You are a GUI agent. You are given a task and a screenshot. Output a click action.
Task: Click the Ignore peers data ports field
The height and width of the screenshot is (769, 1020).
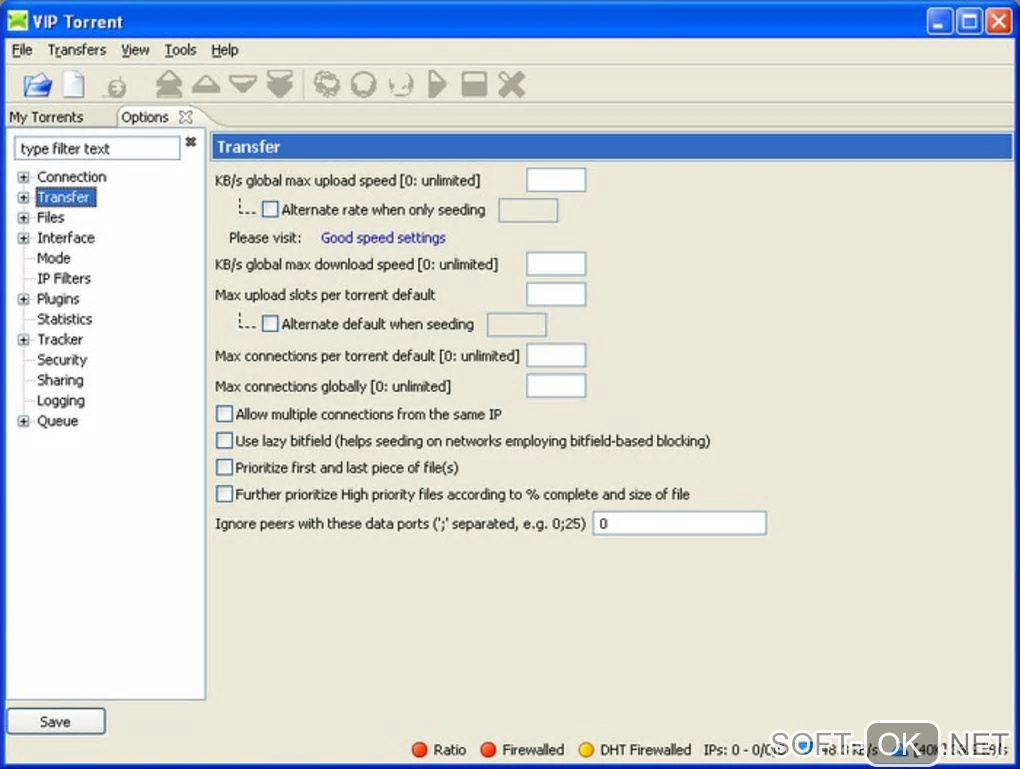[x=680, y=524]
